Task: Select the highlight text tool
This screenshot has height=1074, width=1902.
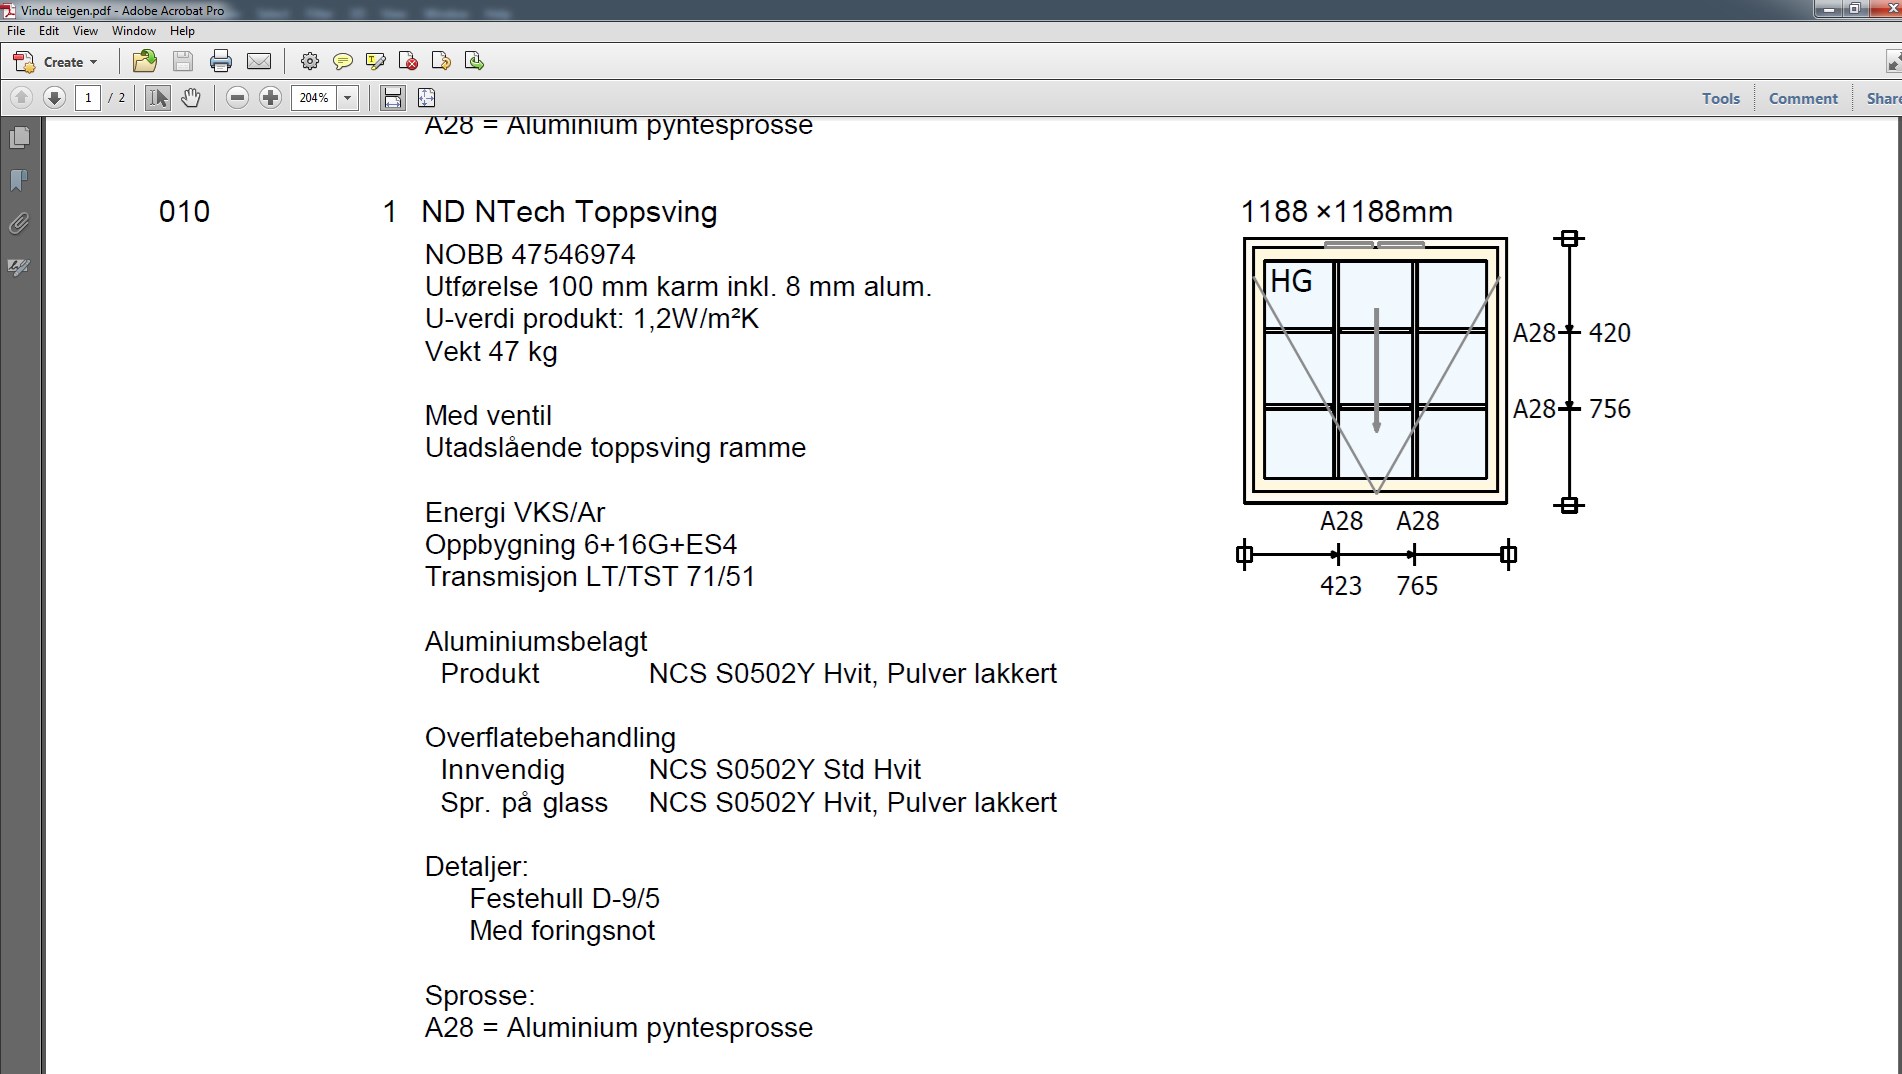Action: (x=376, y=62)
